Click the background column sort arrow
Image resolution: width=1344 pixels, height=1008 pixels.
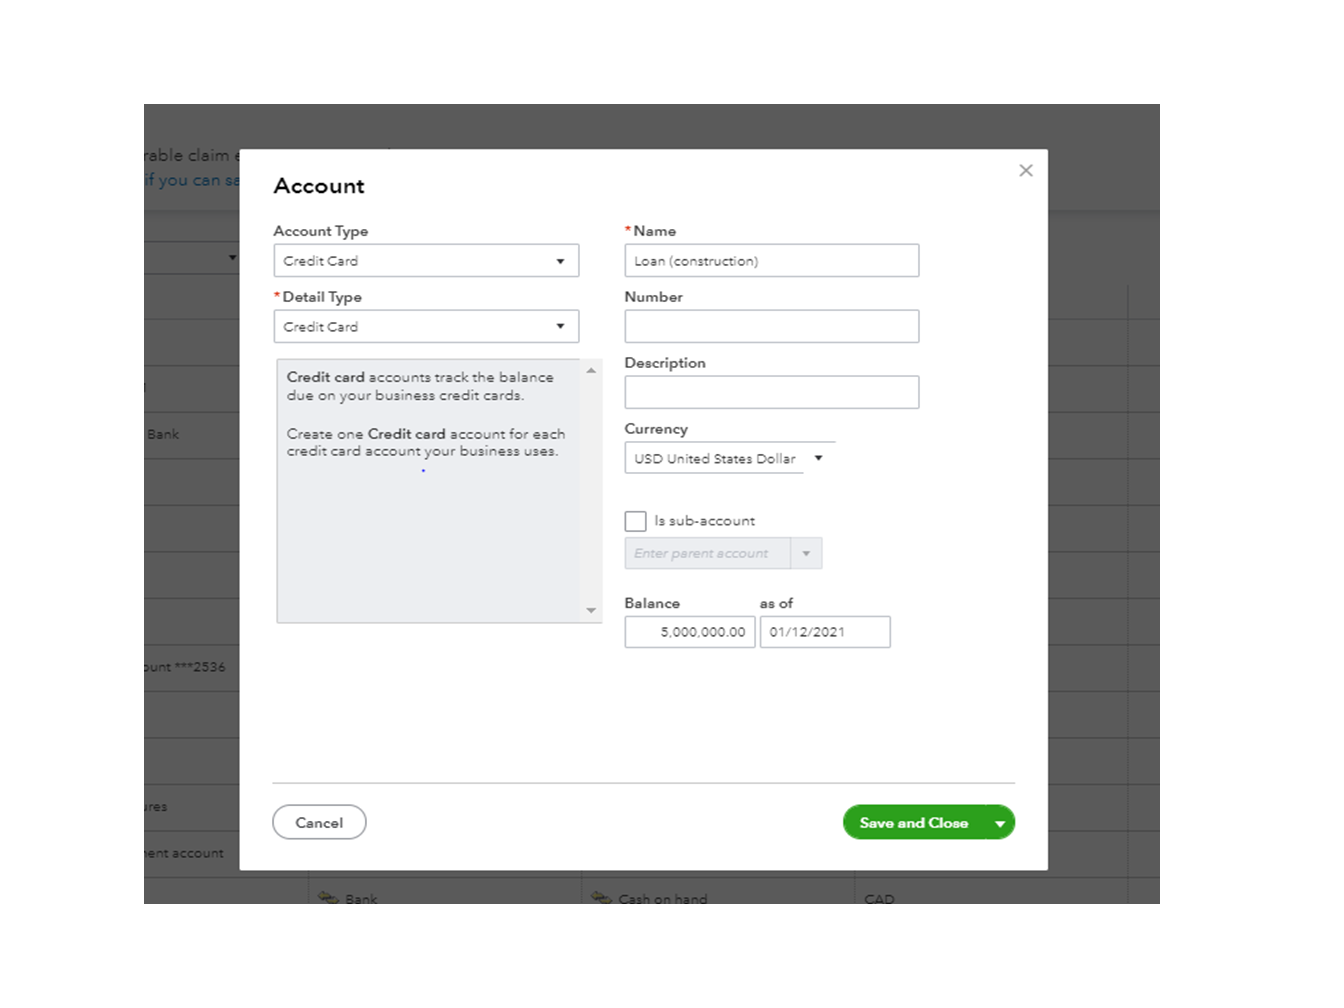[x=232, y=258]
